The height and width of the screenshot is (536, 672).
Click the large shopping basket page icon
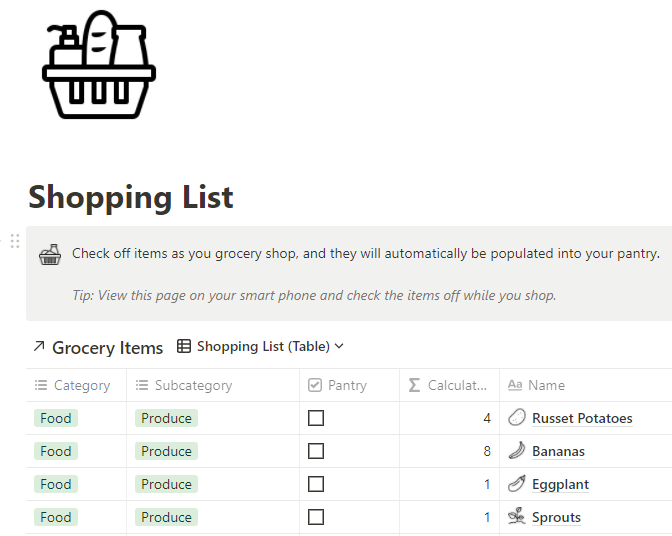click(99, 64)
